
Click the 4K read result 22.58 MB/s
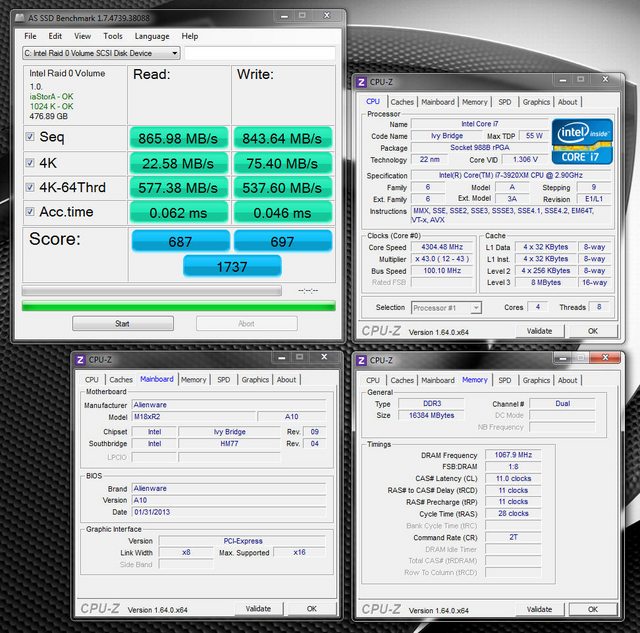click(x=178, y=163)
